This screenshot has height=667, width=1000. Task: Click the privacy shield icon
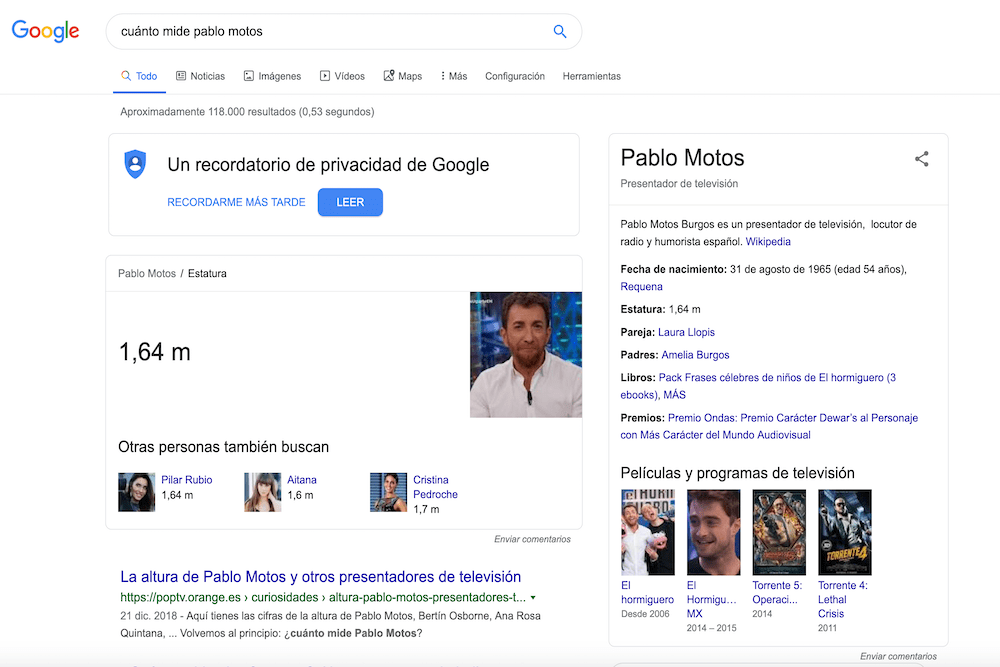pos(135,164)
